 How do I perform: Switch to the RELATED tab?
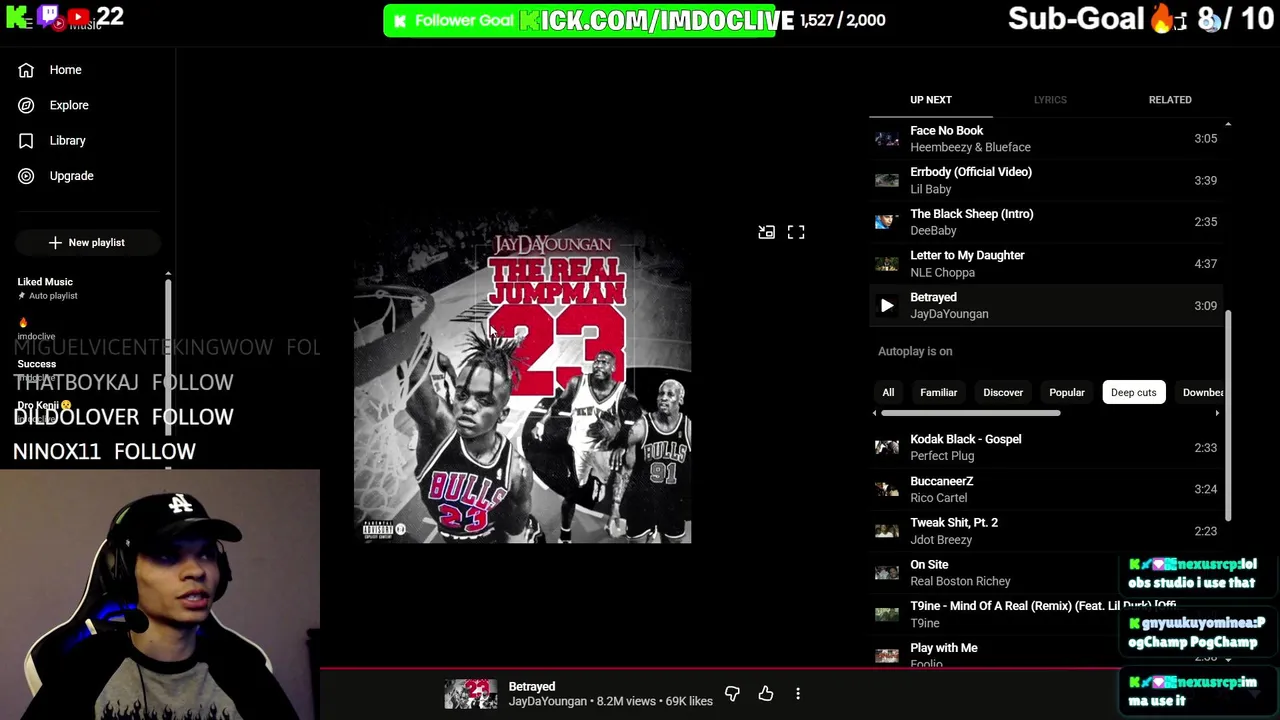(1170, 100)
